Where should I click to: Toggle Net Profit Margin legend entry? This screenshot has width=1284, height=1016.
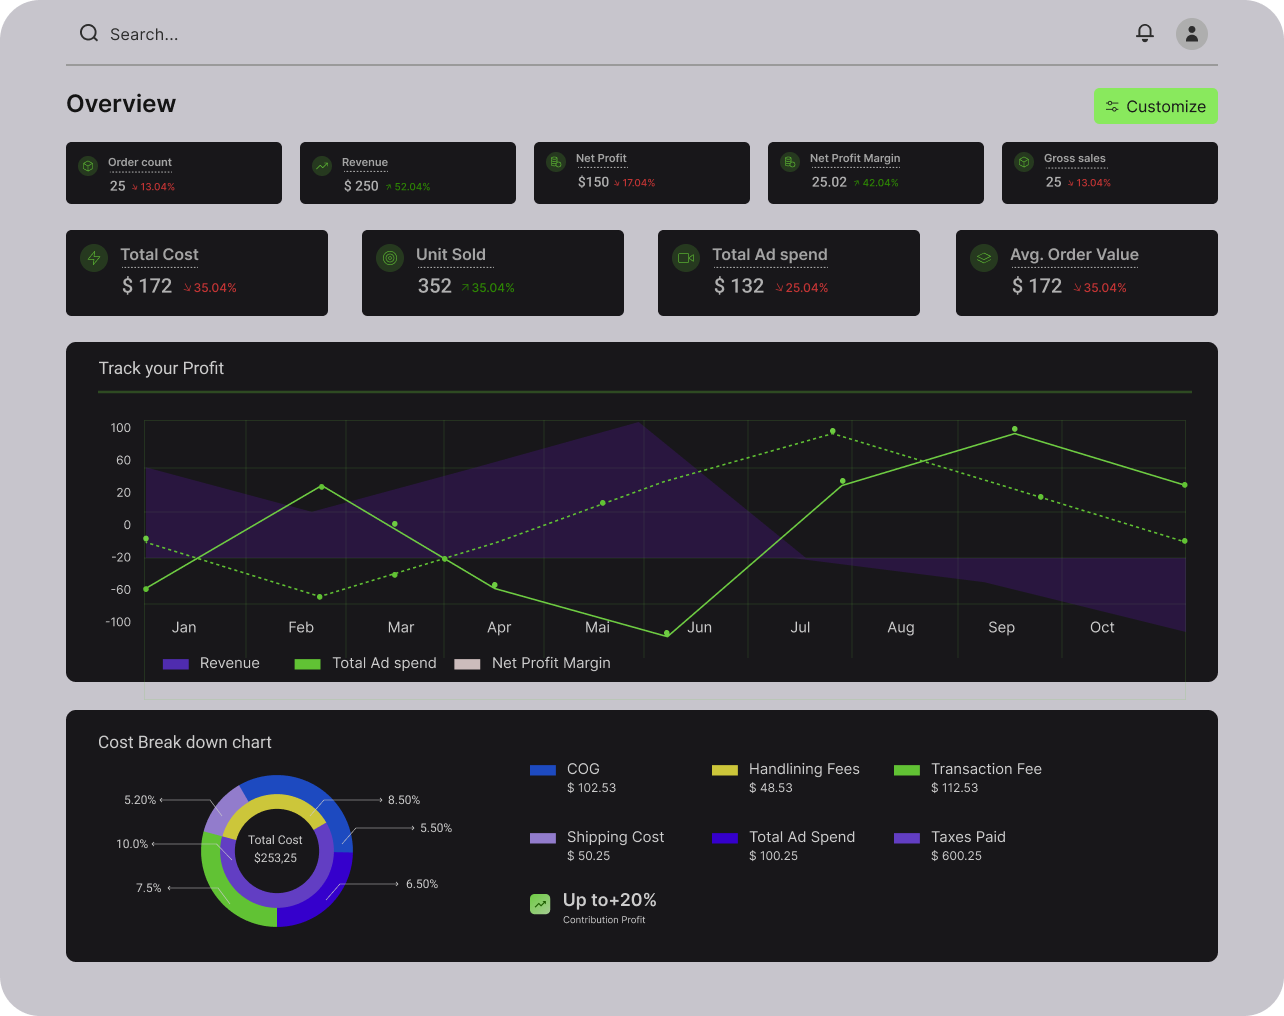pyautogui.click(x=532, y=663)
